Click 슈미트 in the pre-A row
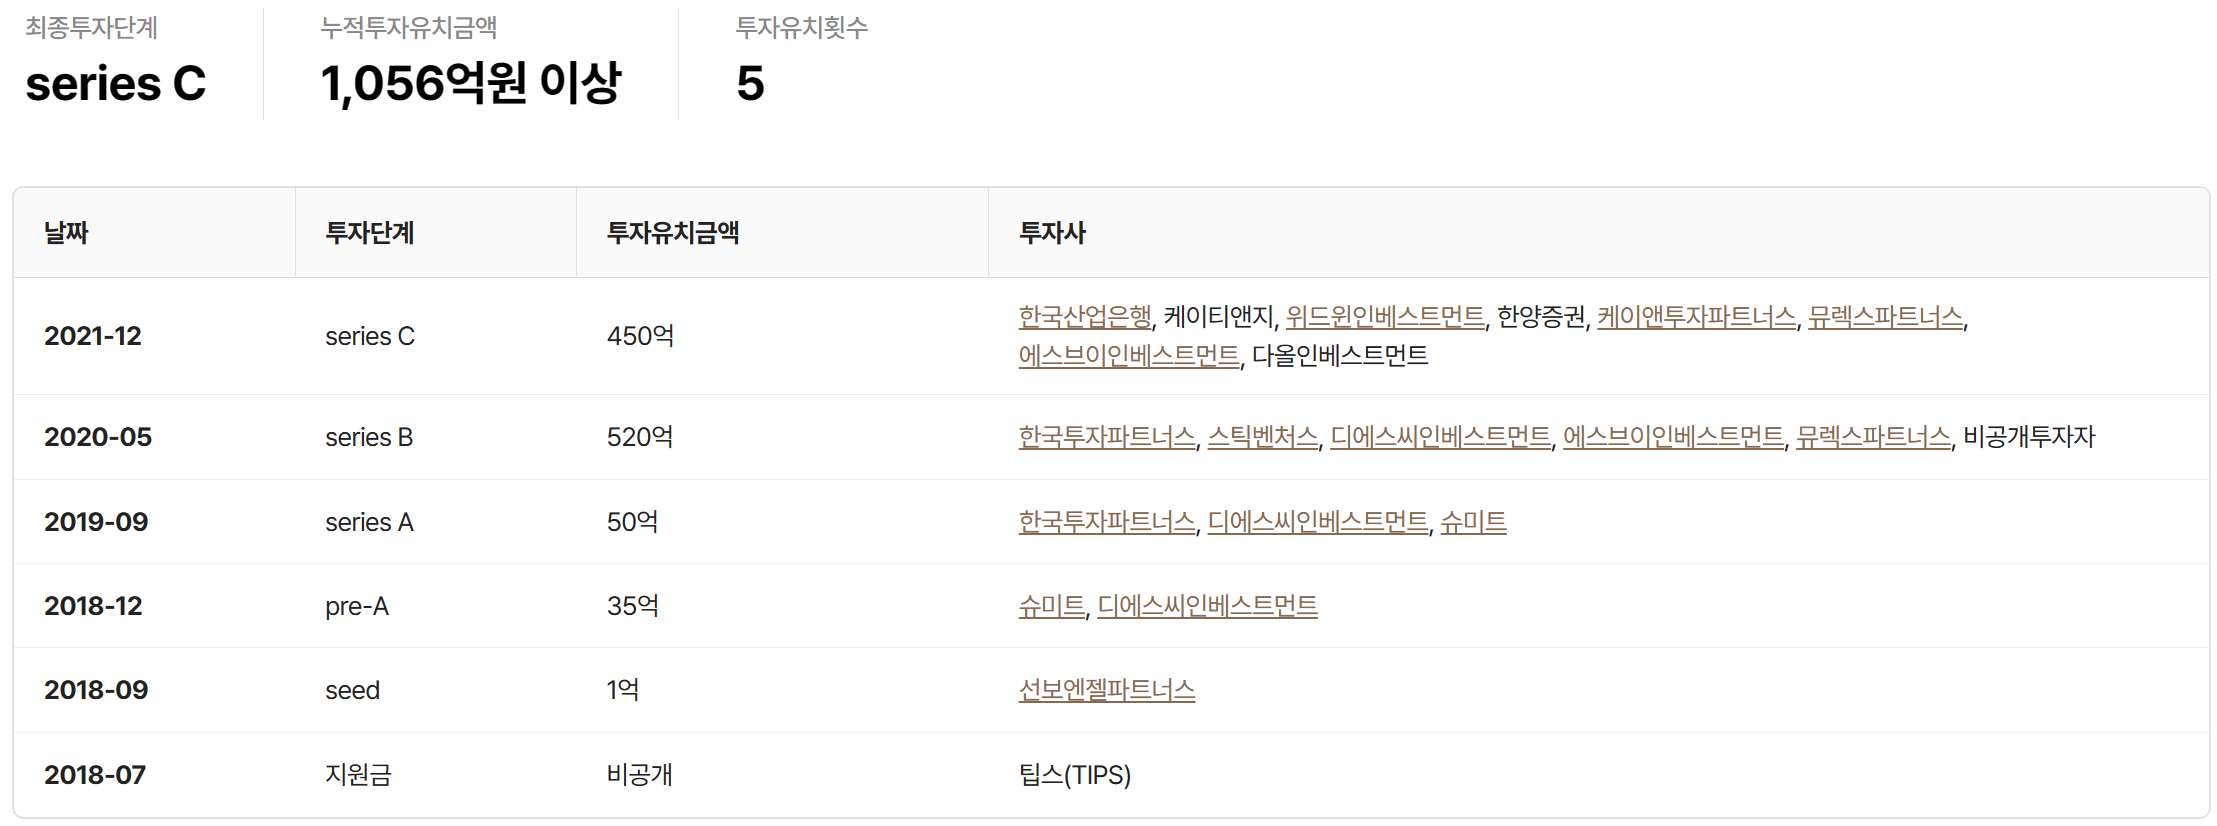Screen dimensions: 2217x826 point(1051,606)
